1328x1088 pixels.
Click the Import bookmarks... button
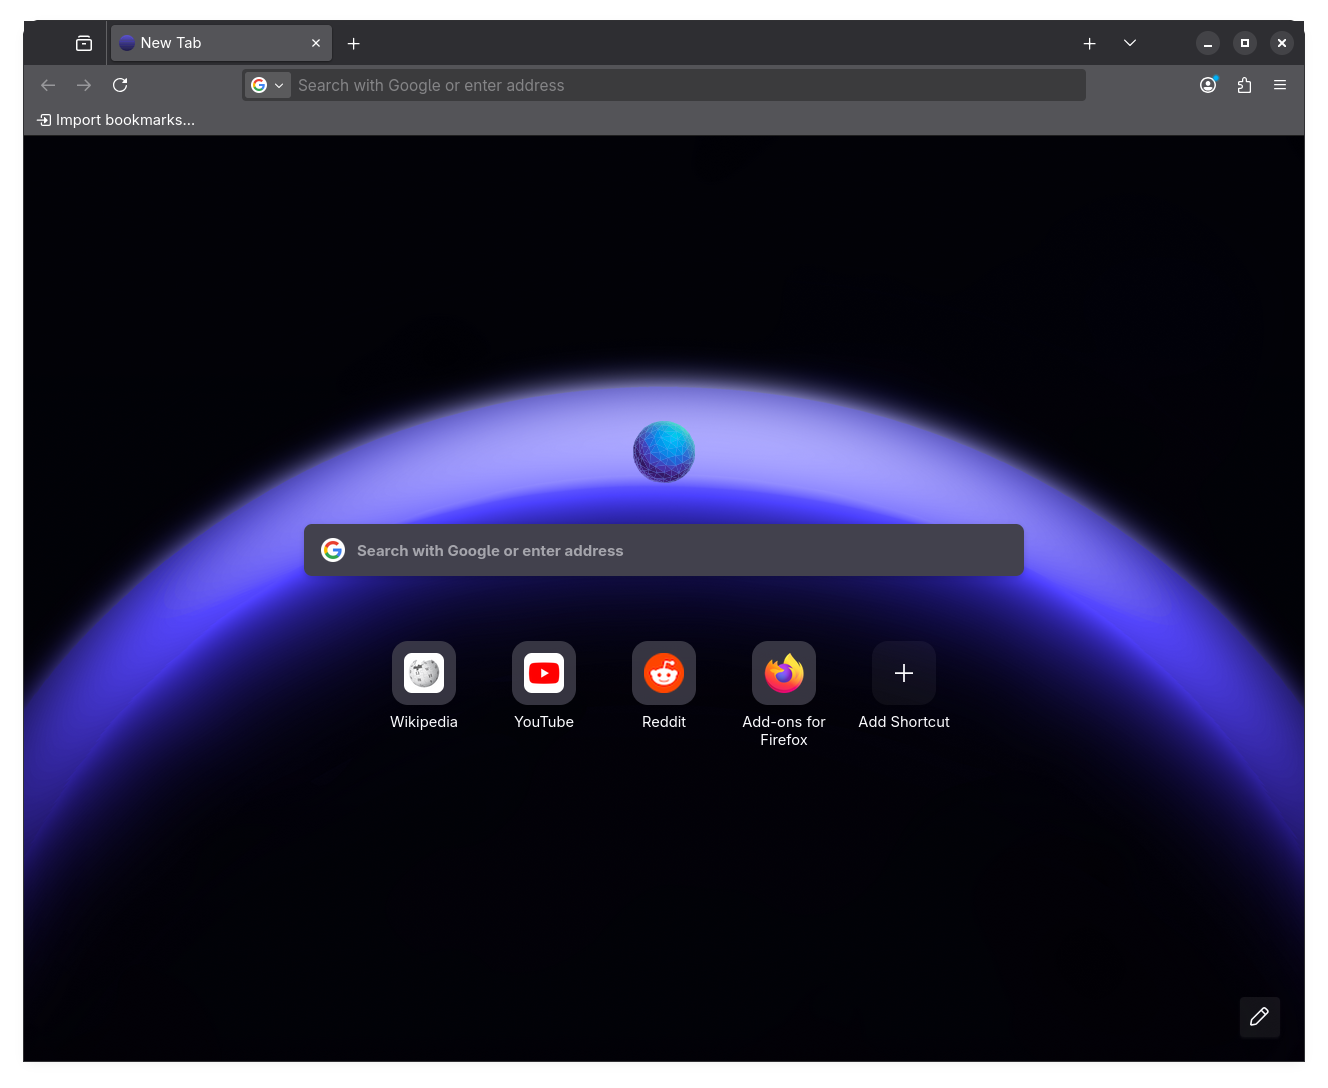coord(116,120)
